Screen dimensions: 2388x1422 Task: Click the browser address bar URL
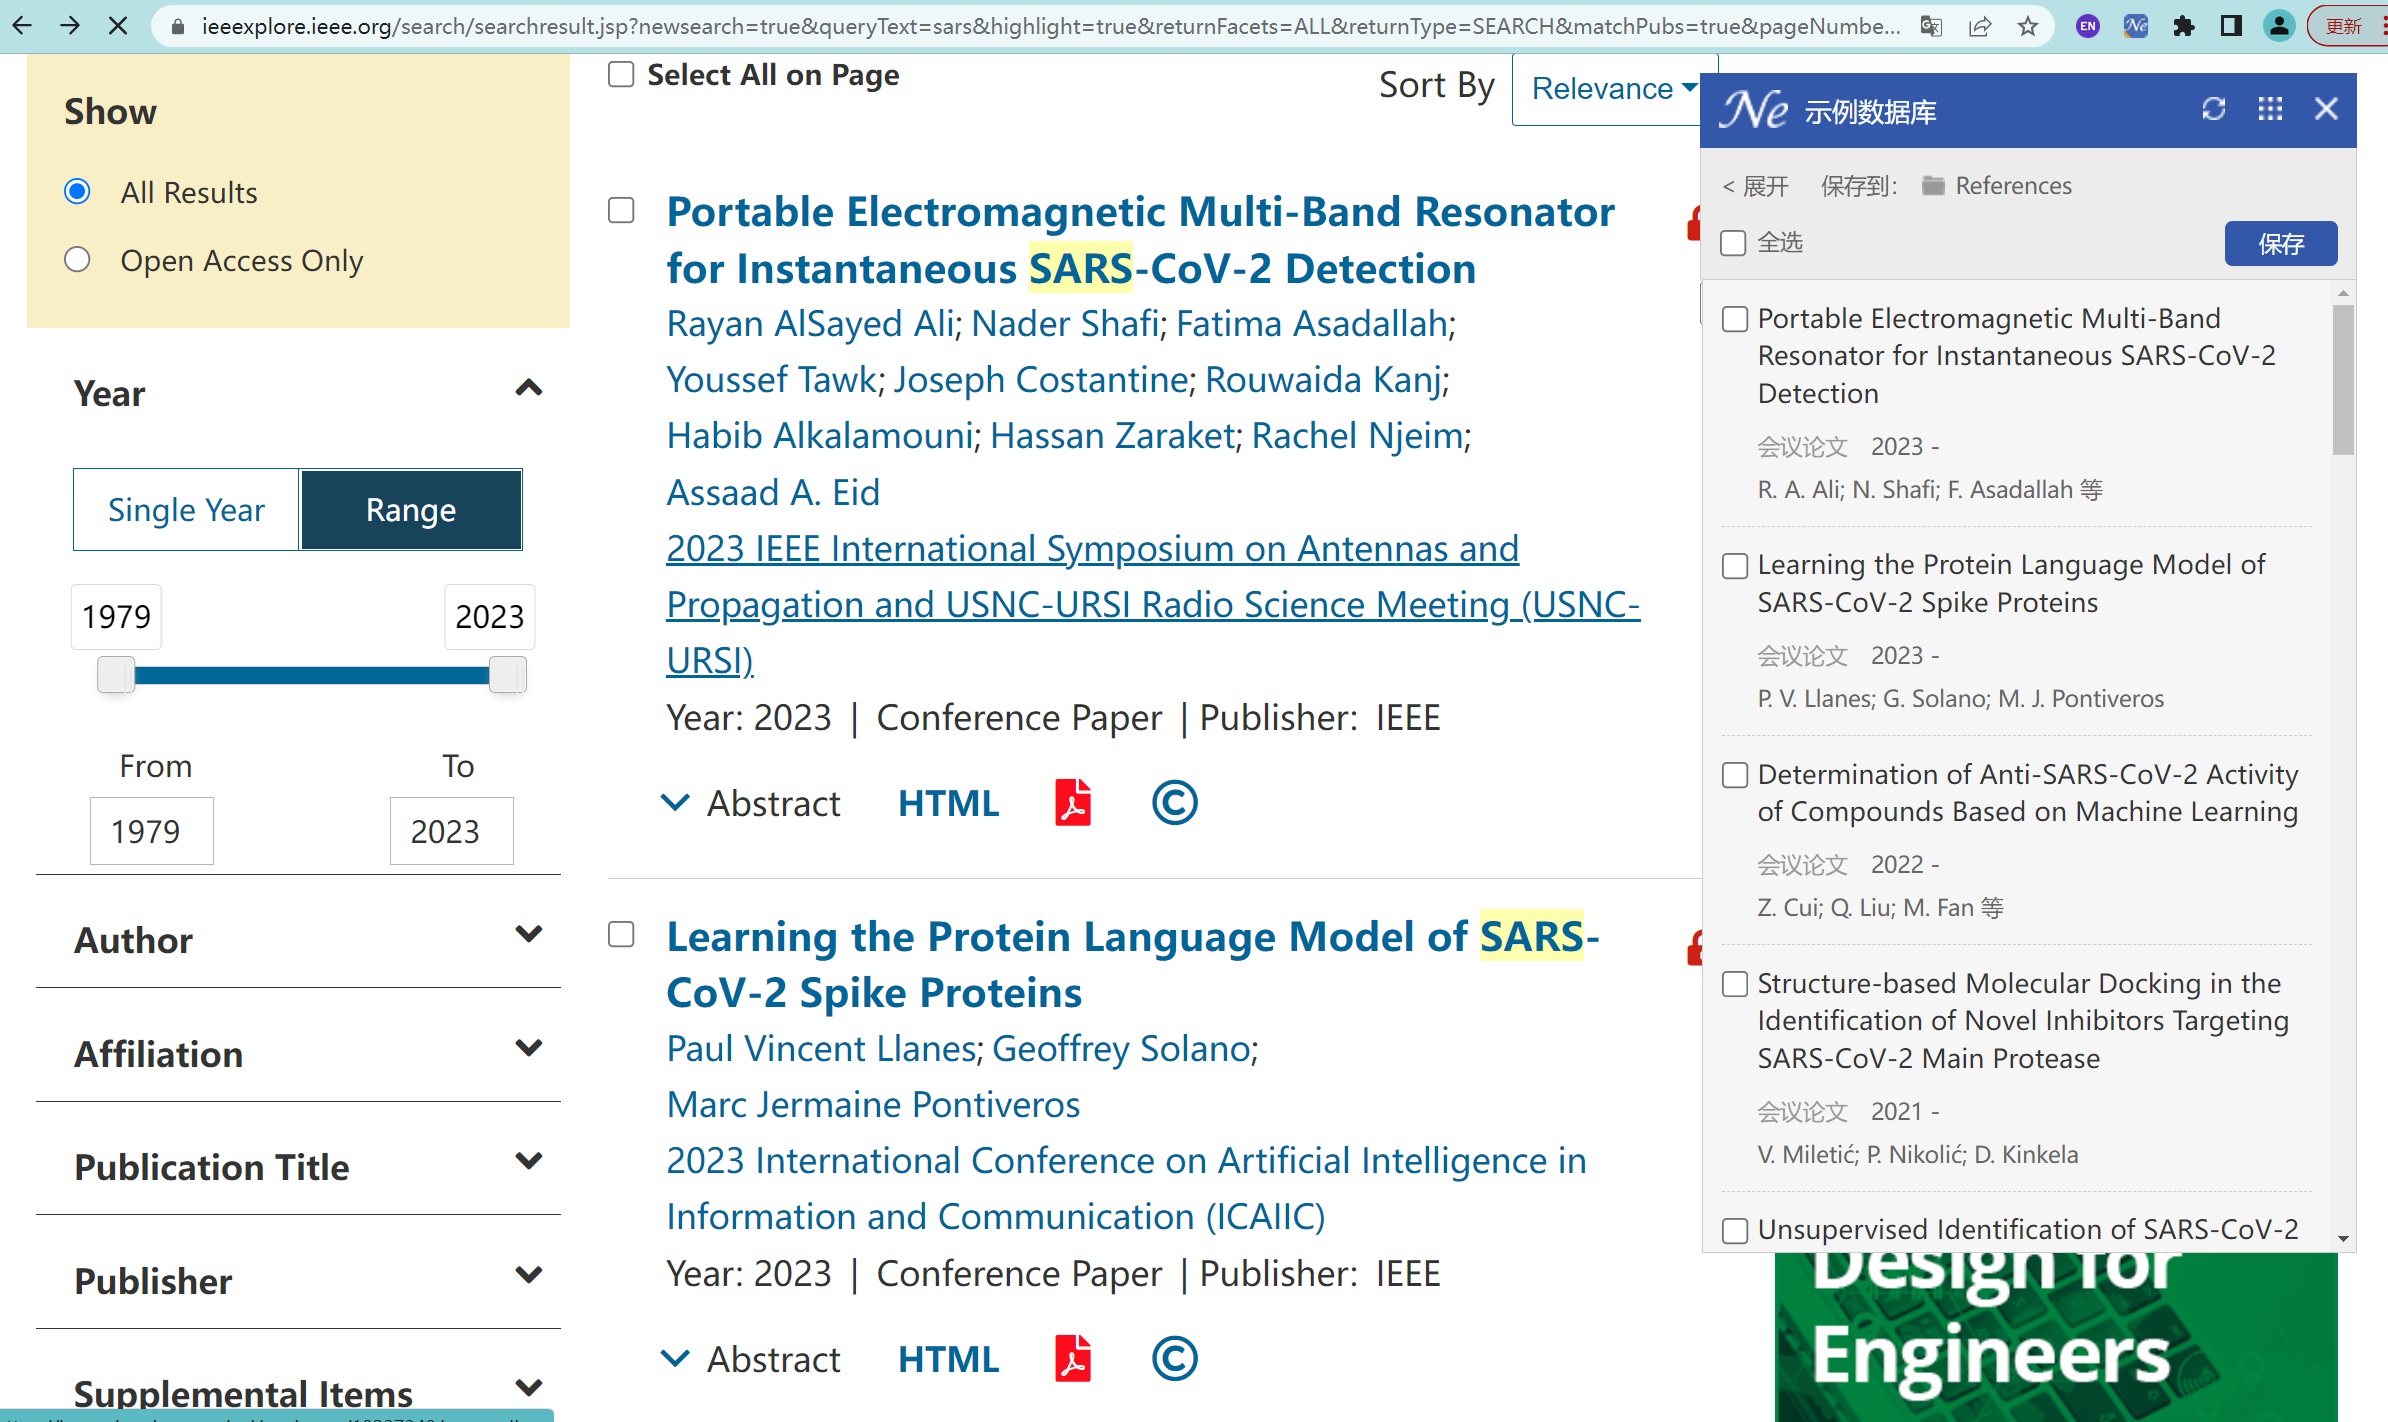click(1050, 27)
